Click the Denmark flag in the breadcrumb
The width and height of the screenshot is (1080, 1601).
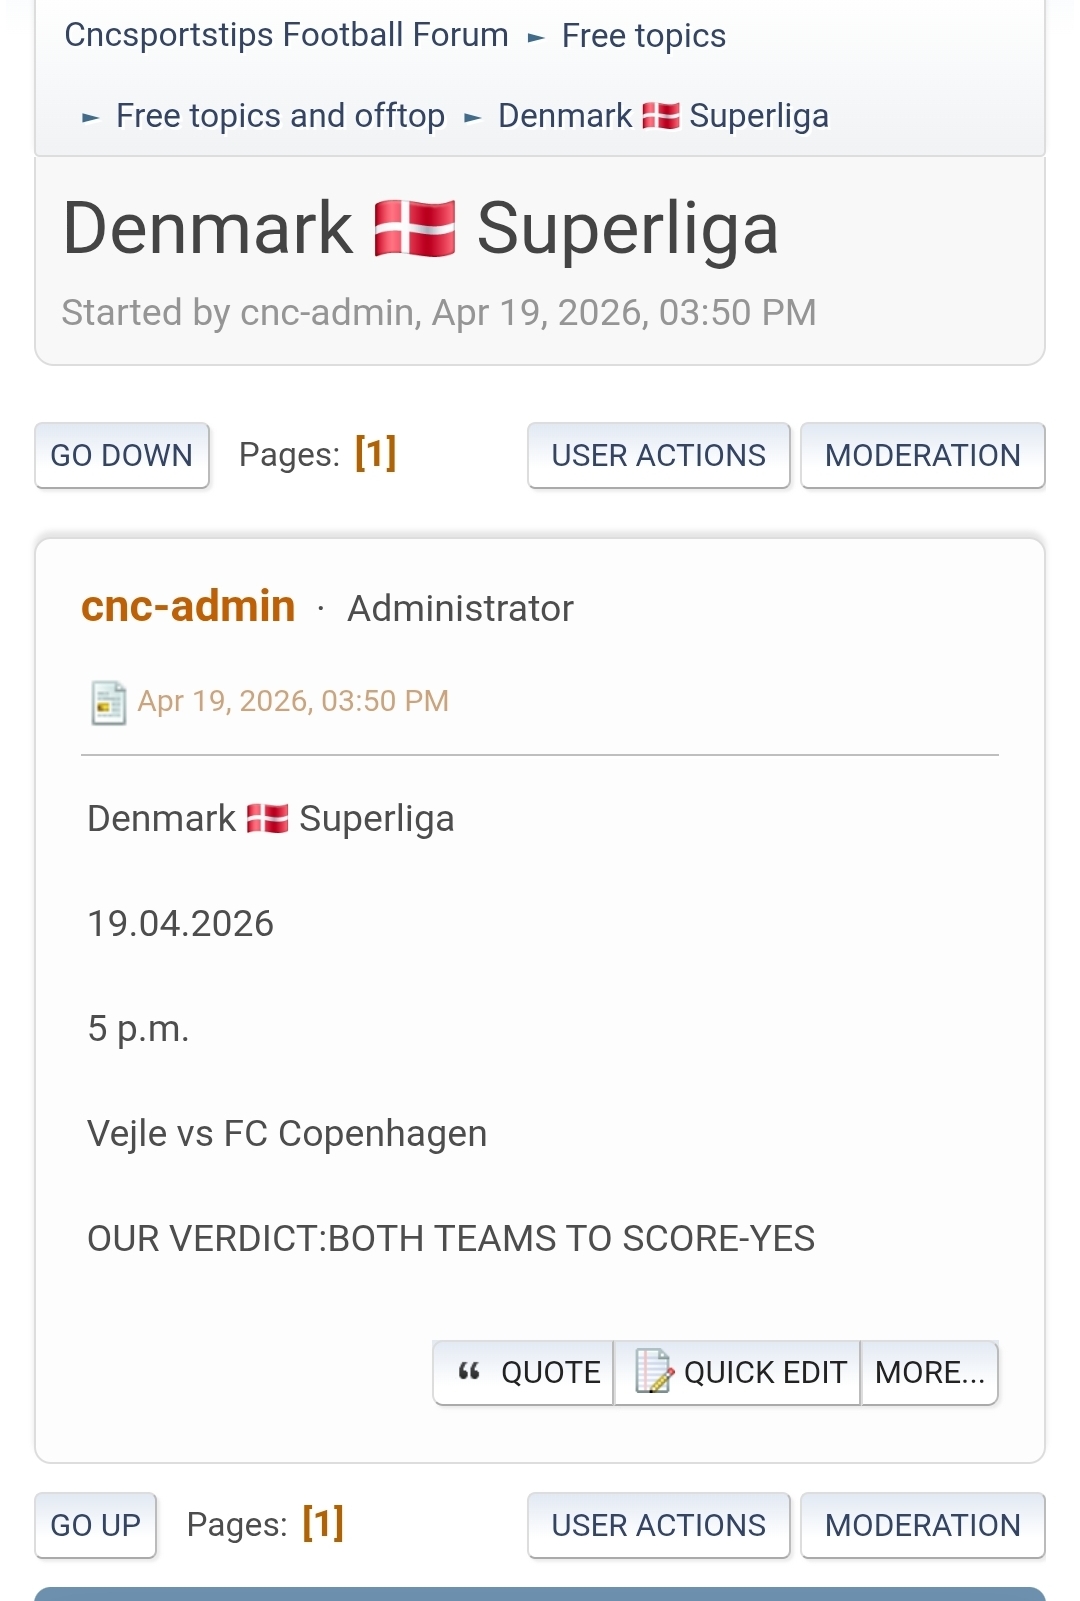click(661, 116)
